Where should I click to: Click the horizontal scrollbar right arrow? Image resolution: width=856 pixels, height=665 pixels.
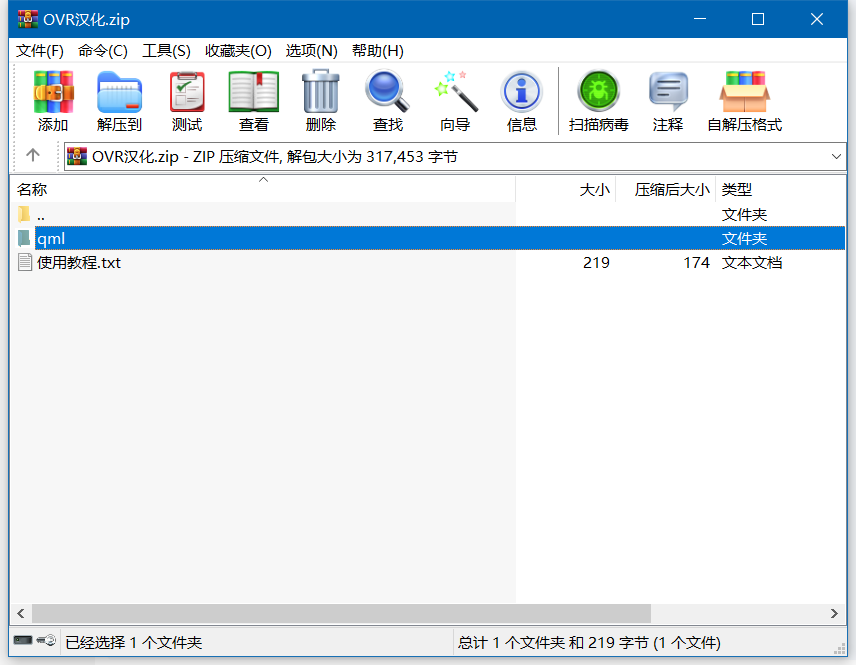[835, 613]
